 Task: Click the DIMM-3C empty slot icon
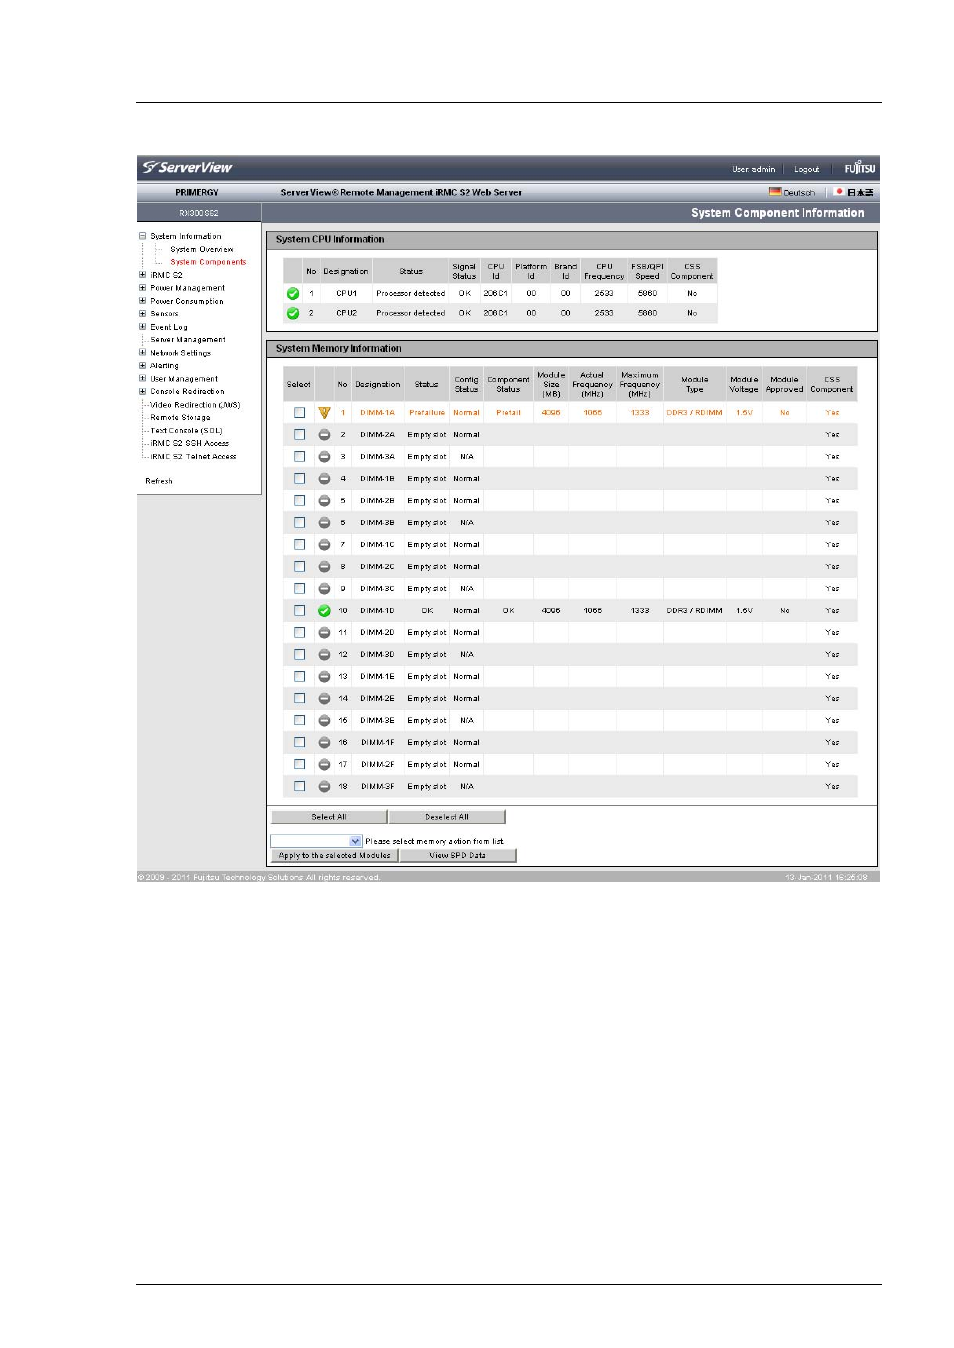pos(324,589)
